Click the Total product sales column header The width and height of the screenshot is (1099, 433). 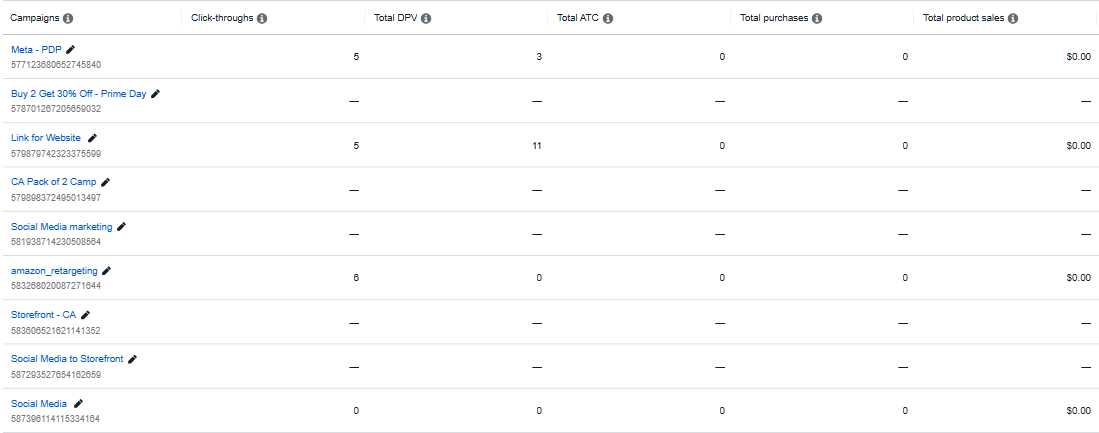coord(964,18)
